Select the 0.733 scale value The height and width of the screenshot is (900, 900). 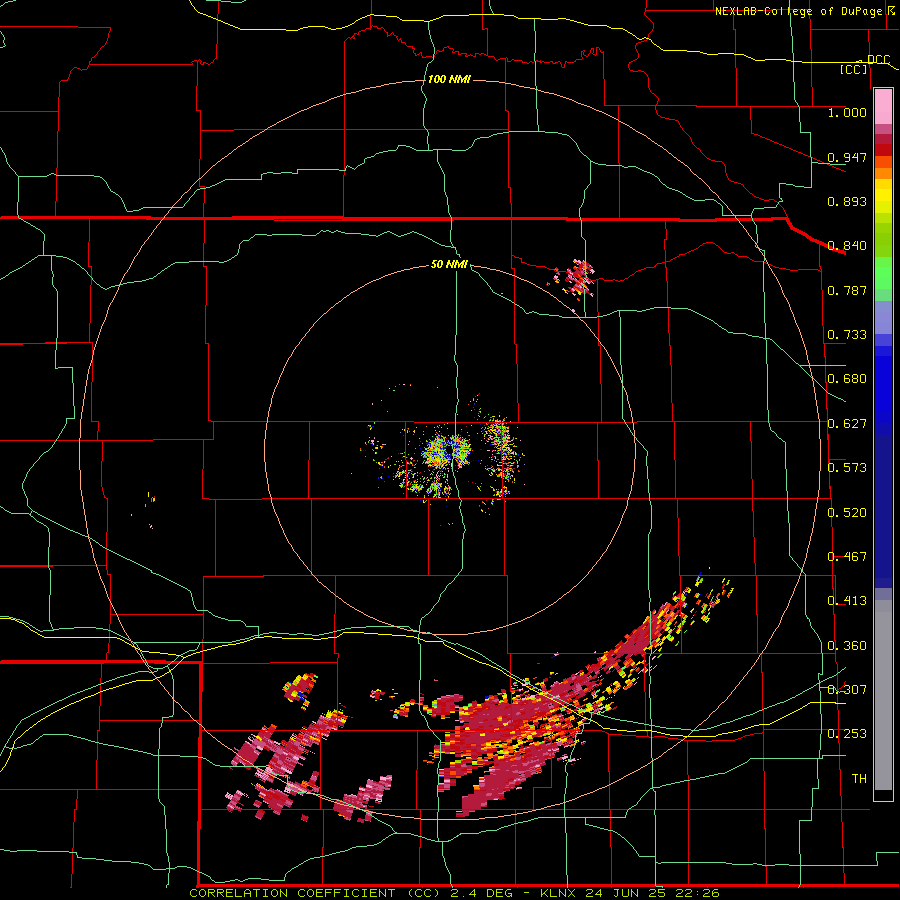[847, 335]
